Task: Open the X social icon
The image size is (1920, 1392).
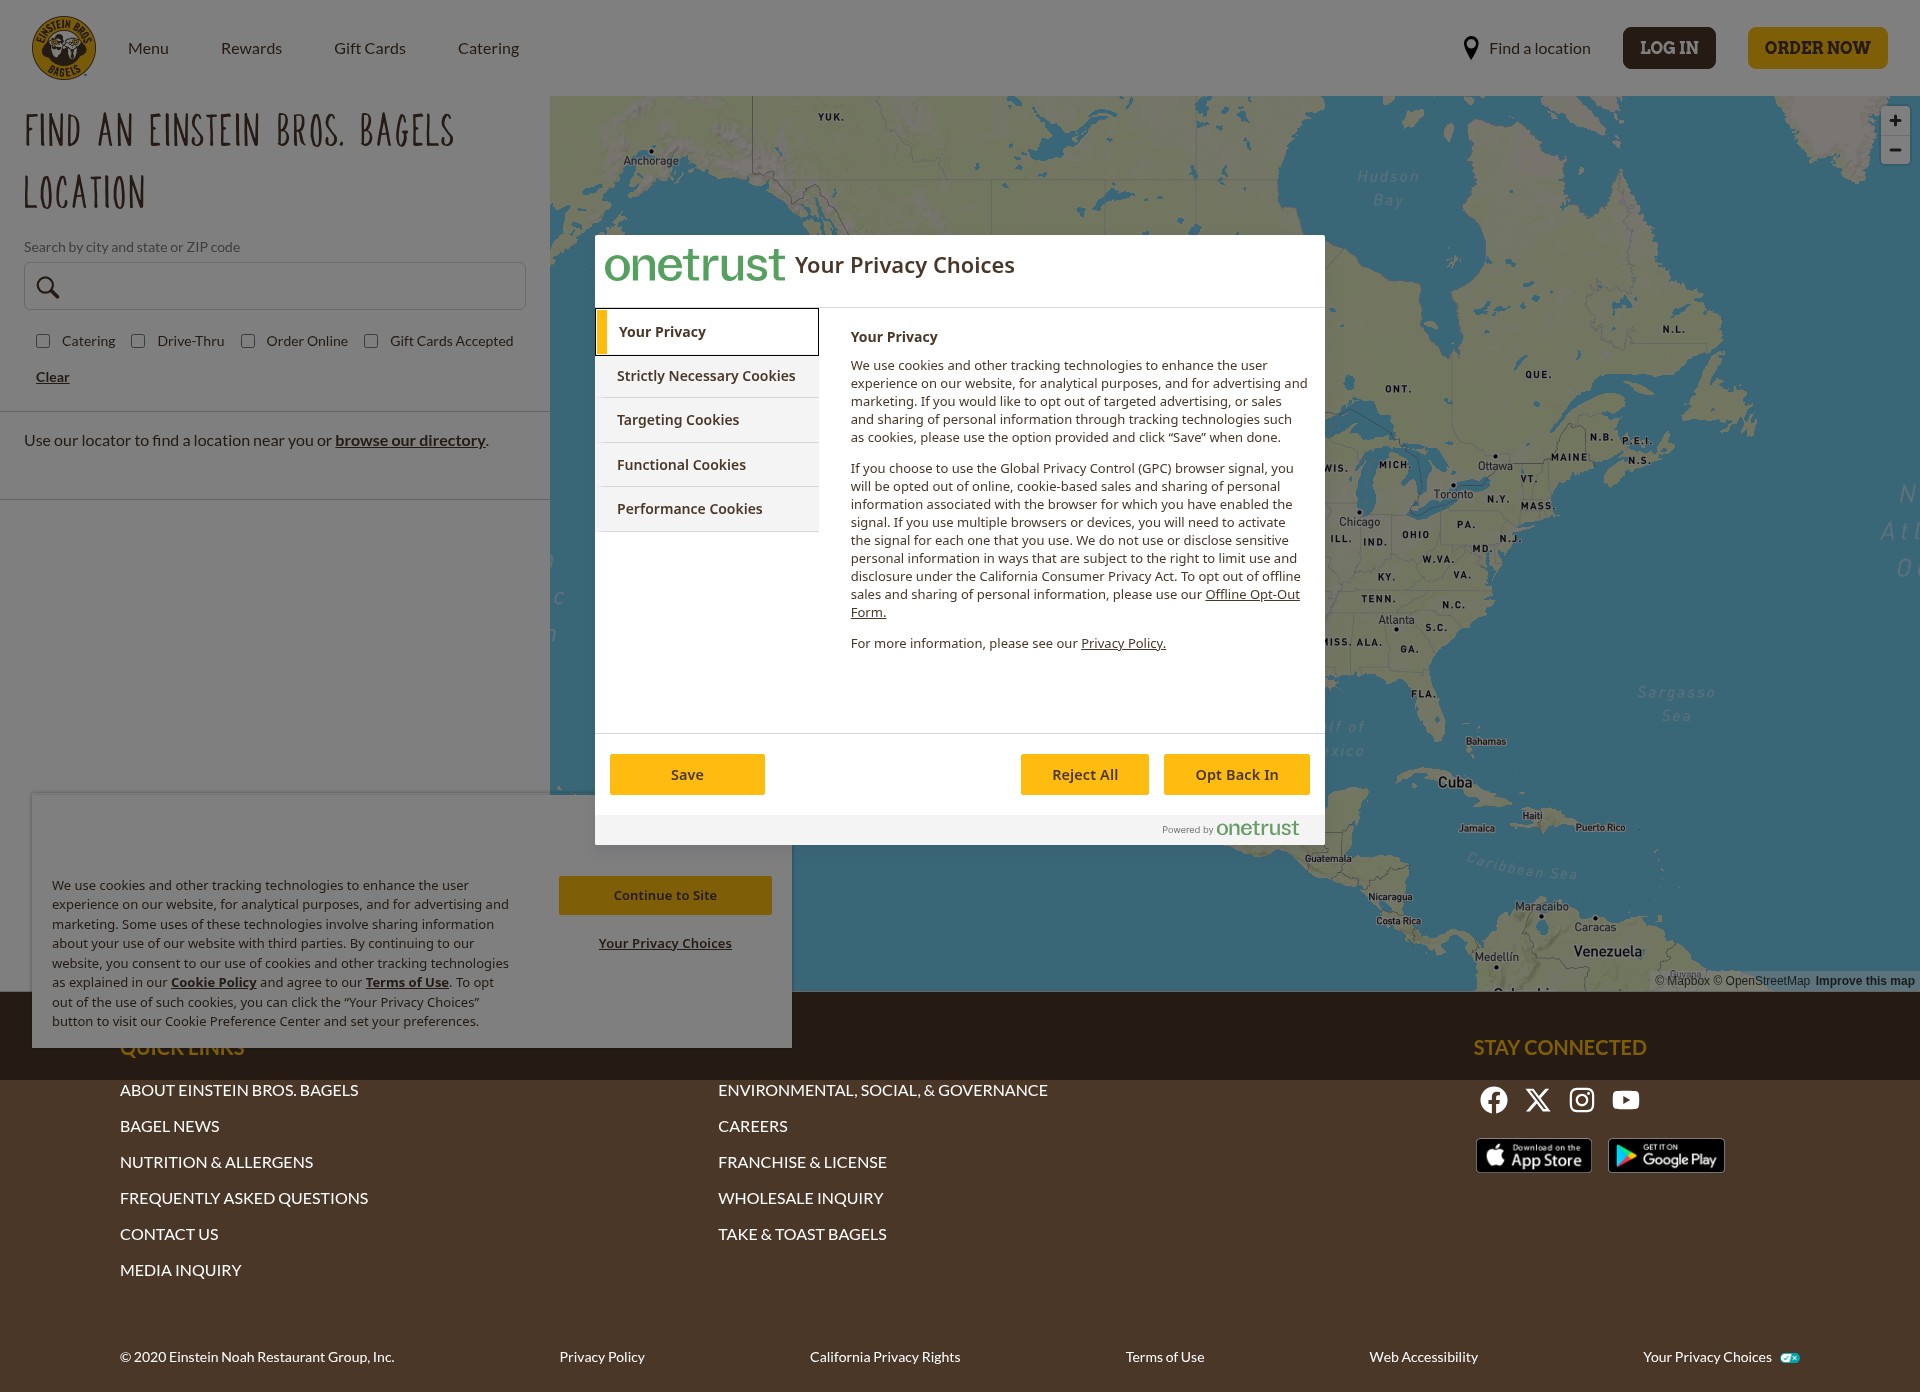Action: tap(1538, 1100)
